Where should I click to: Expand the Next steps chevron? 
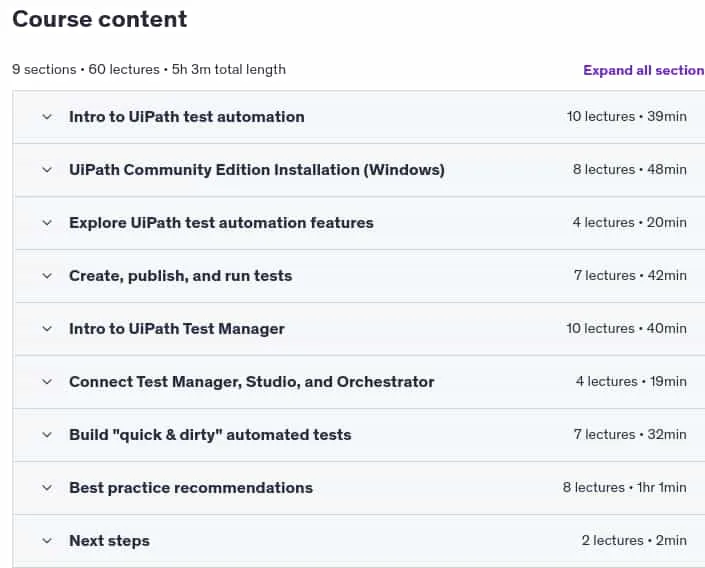click(x=47, y=541)
